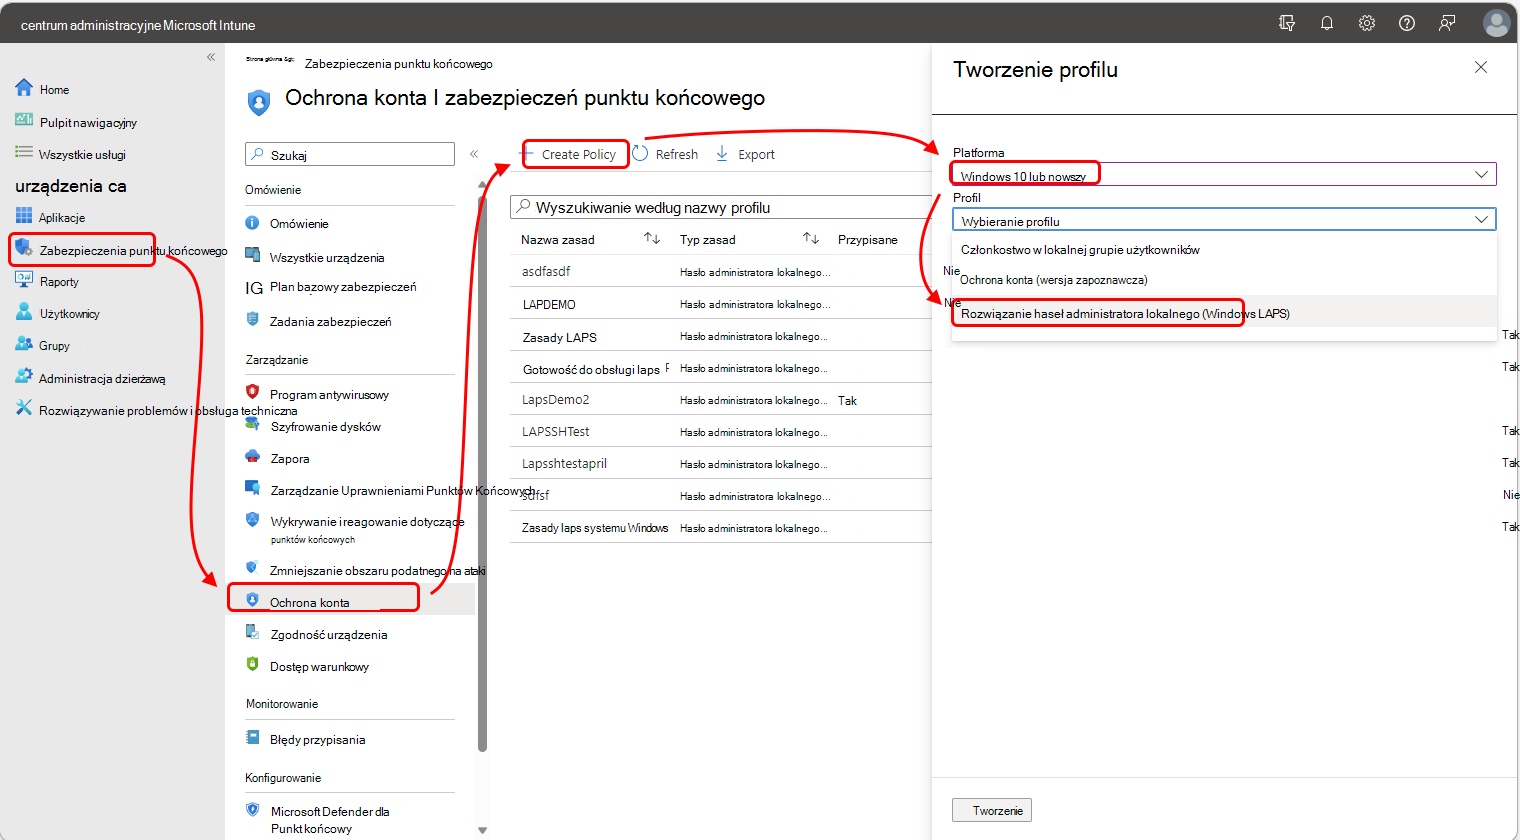1520x840 pixels.
Task: Click the Create Policy button
Action: coord(575,154)
